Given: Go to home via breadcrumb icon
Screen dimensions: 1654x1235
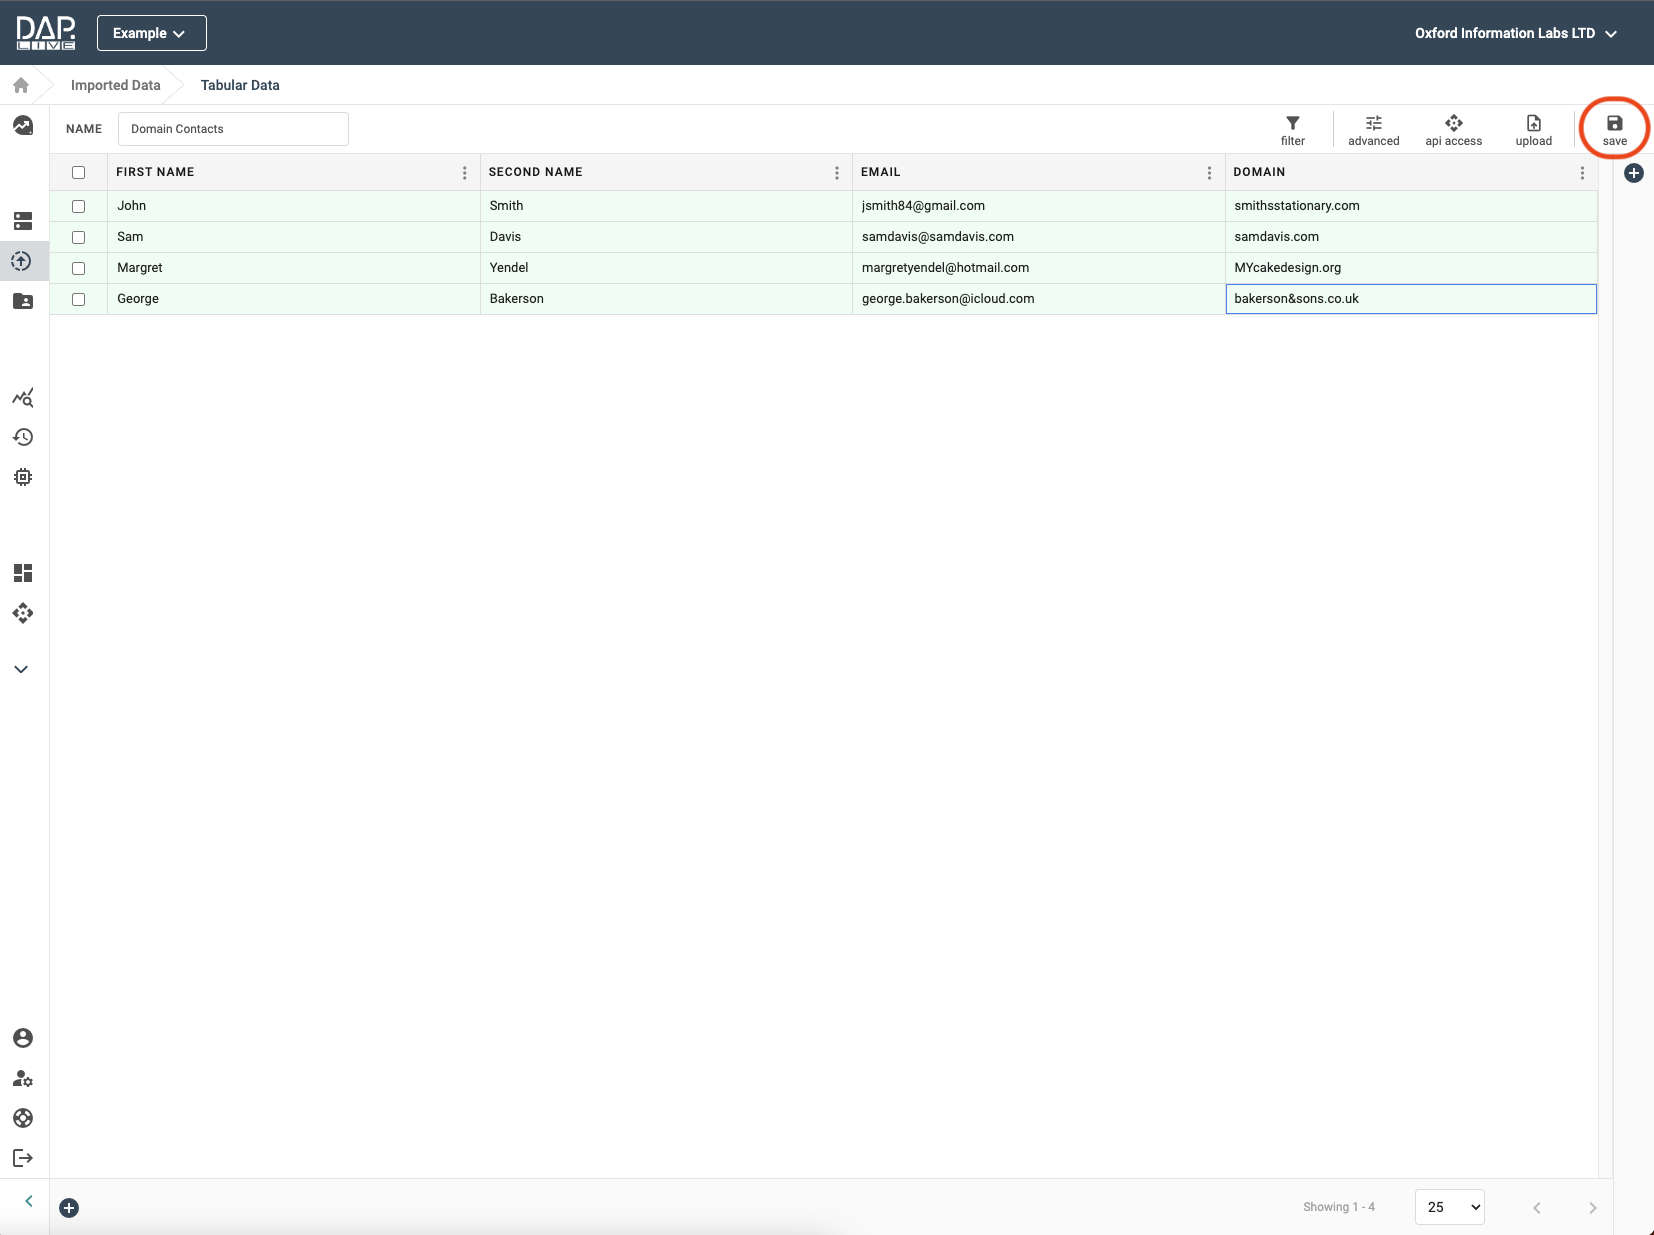Looking at the screenshot, I should (x=21, y=85).
